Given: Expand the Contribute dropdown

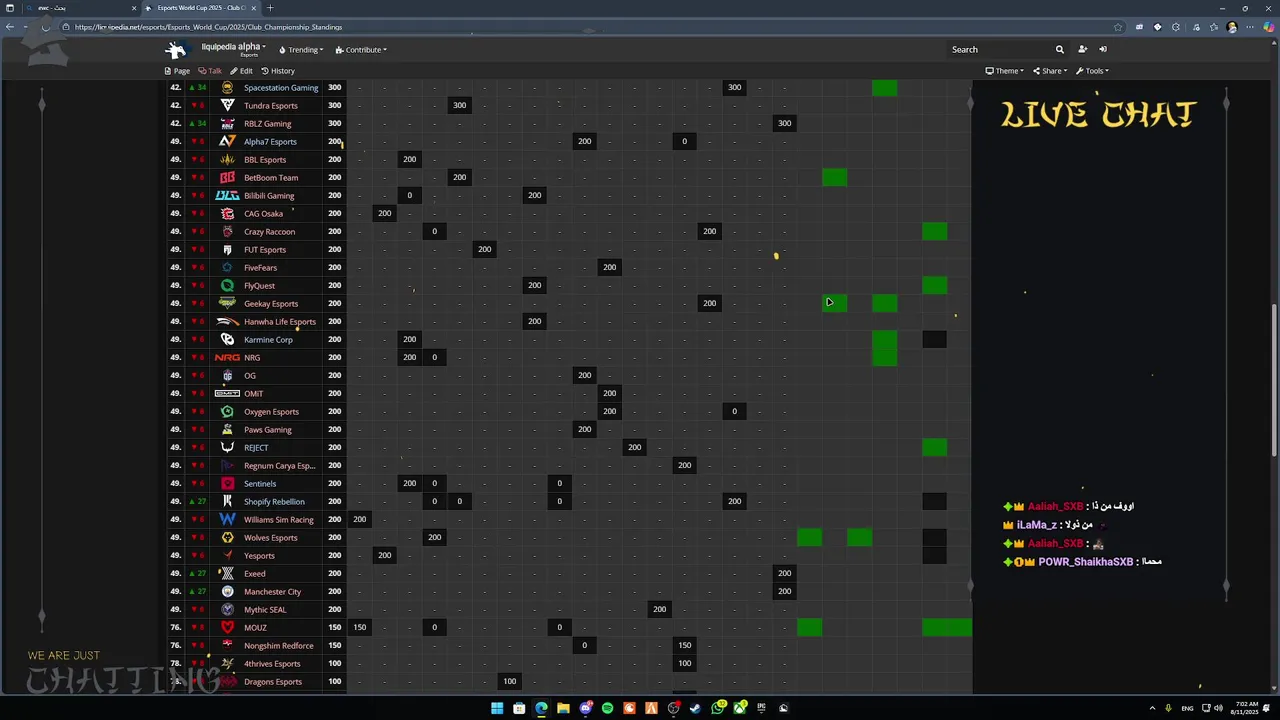Looking at the screenshot, I should [361, 49].
